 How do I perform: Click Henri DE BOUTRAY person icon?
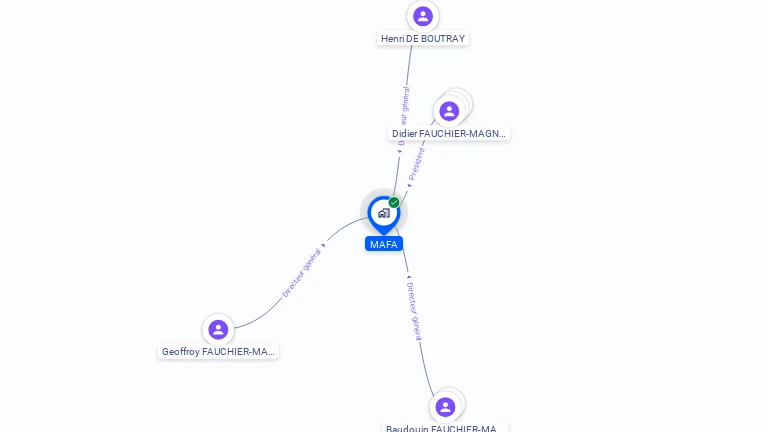tap(423, 16)
